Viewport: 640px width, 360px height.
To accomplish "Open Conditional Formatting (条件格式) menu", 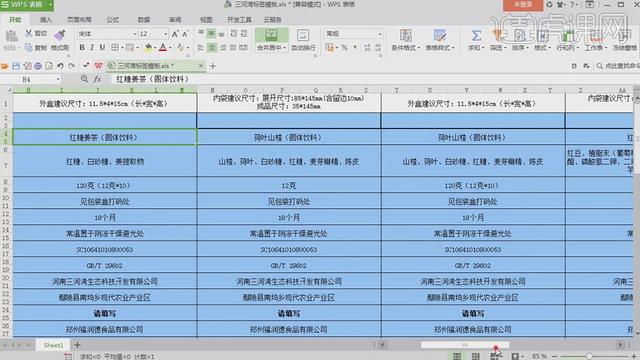I will pyautogui.click(x=405, y=40).
